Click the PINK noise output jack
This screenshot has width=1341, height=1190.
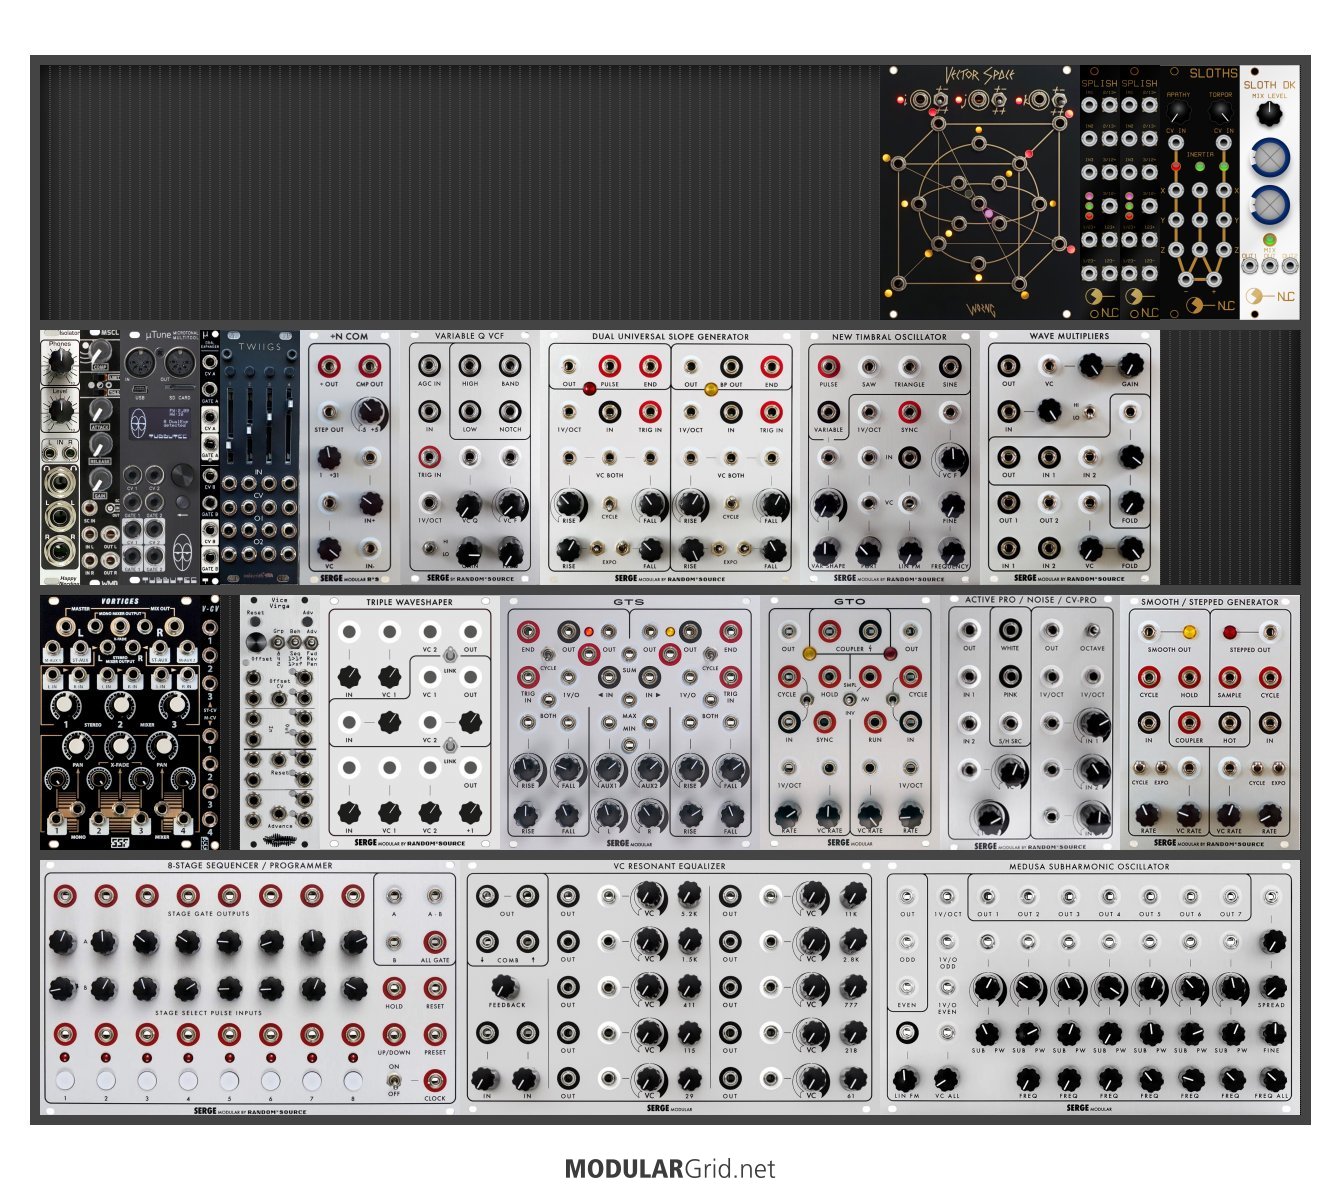tap(1010, 676)
